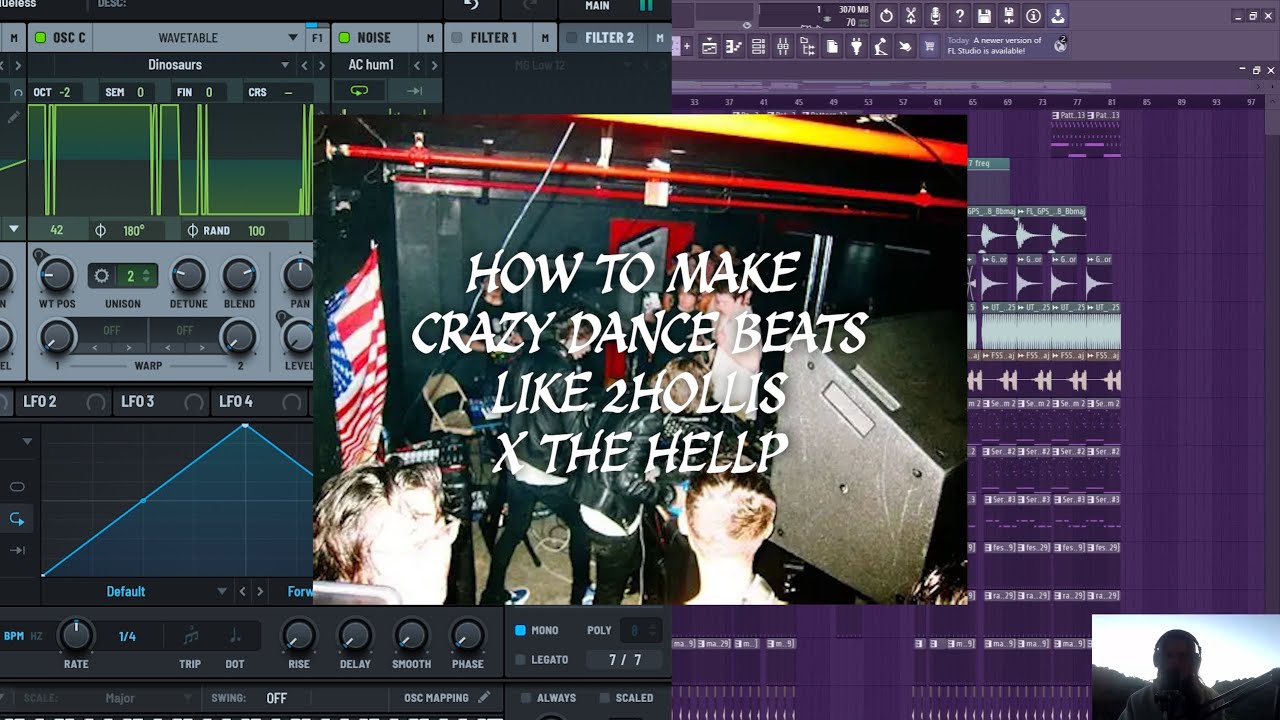The width and height of the screenshot is (1280, 720).
Task: Enable the LEGATO checkbox
Action: coord(520,660)
